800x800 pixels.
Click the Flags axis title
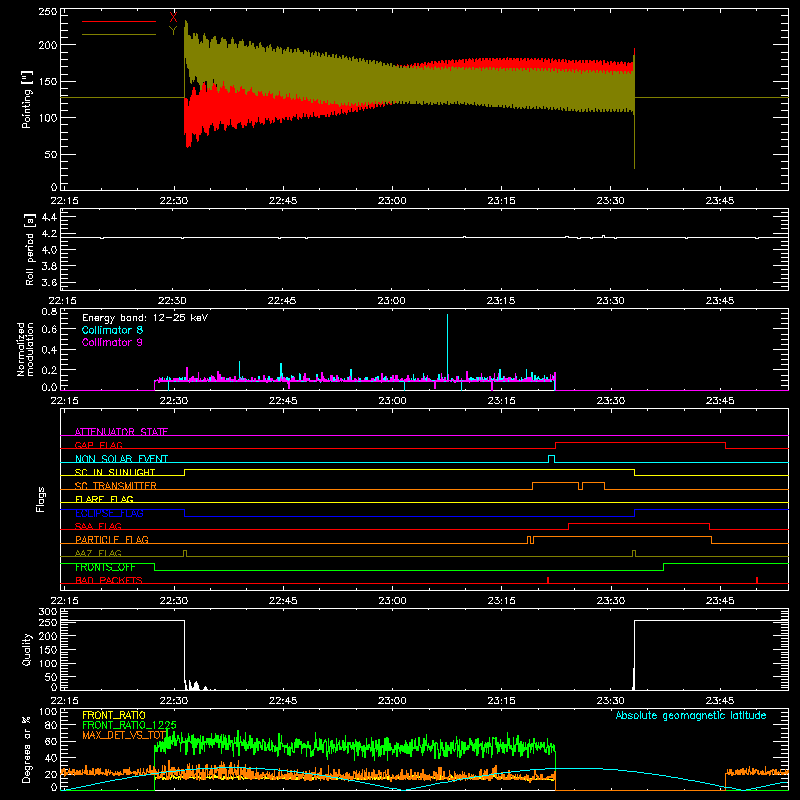click(x=40, y=500)
